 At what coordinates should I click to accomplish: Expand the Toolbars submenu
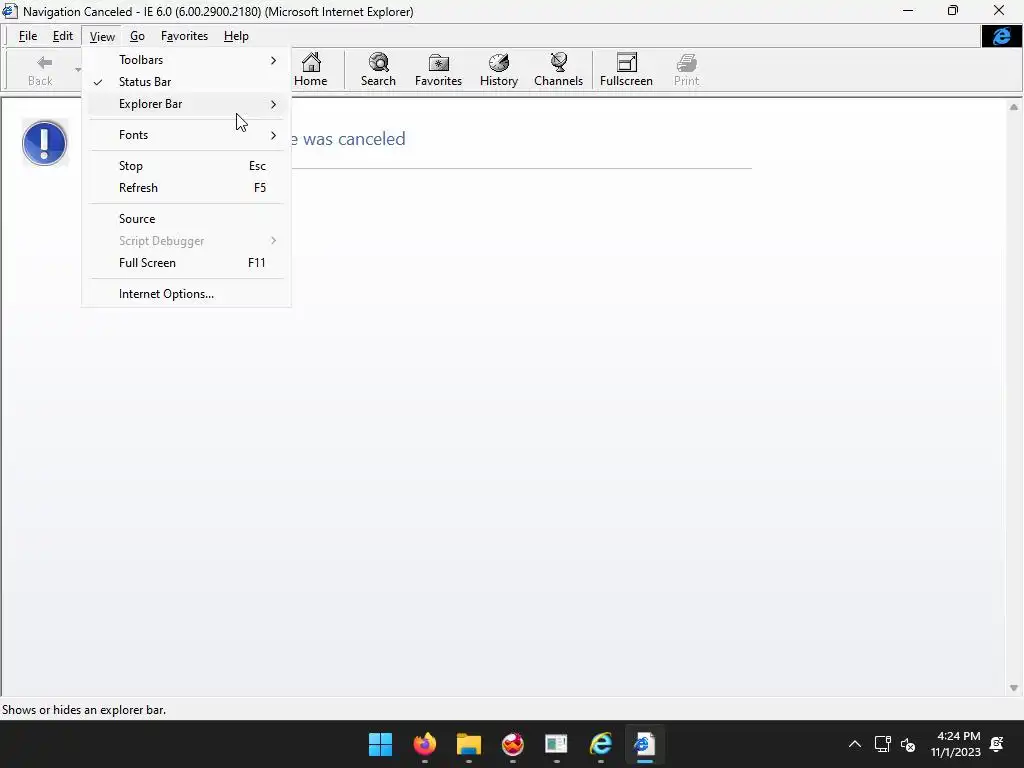point(186,60)
